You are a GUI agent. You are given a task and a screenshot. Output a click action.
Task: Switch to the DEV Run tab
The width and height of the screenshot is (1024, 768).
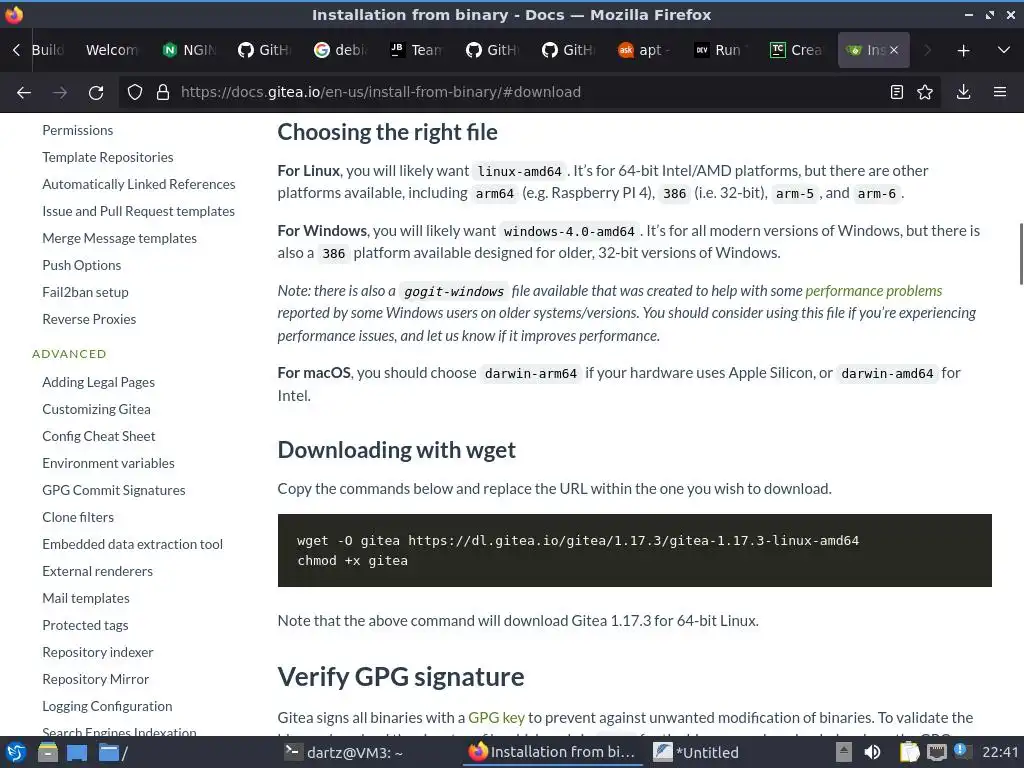(720, 50)
